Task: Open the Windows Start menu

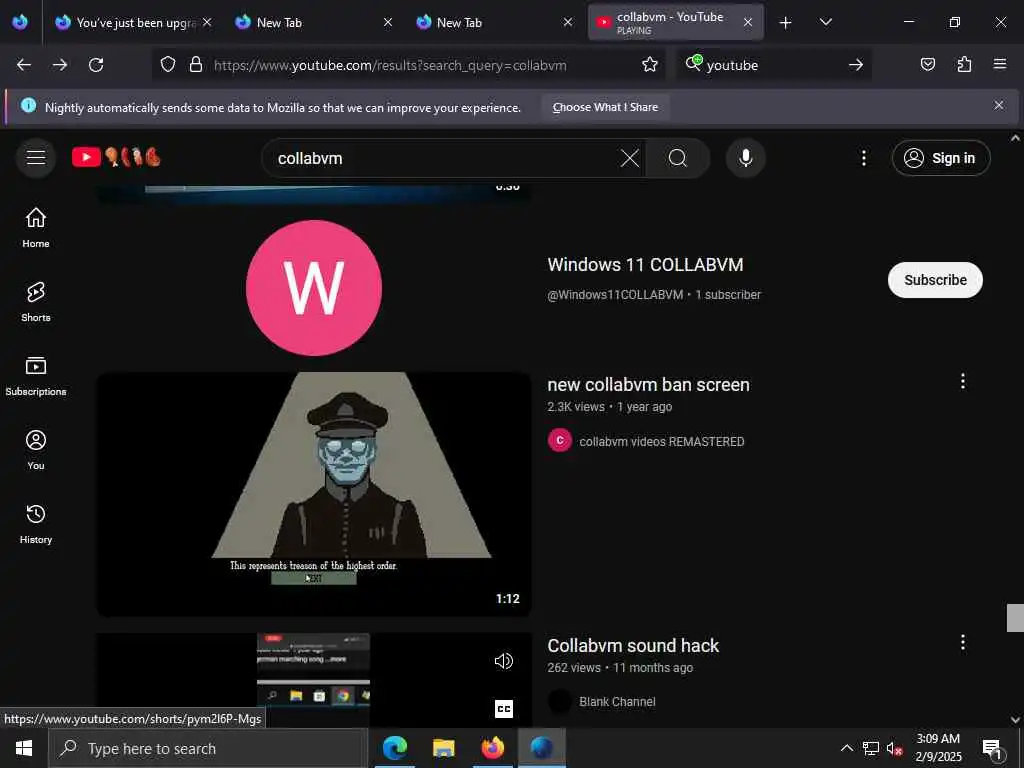Action: [24, 748]
